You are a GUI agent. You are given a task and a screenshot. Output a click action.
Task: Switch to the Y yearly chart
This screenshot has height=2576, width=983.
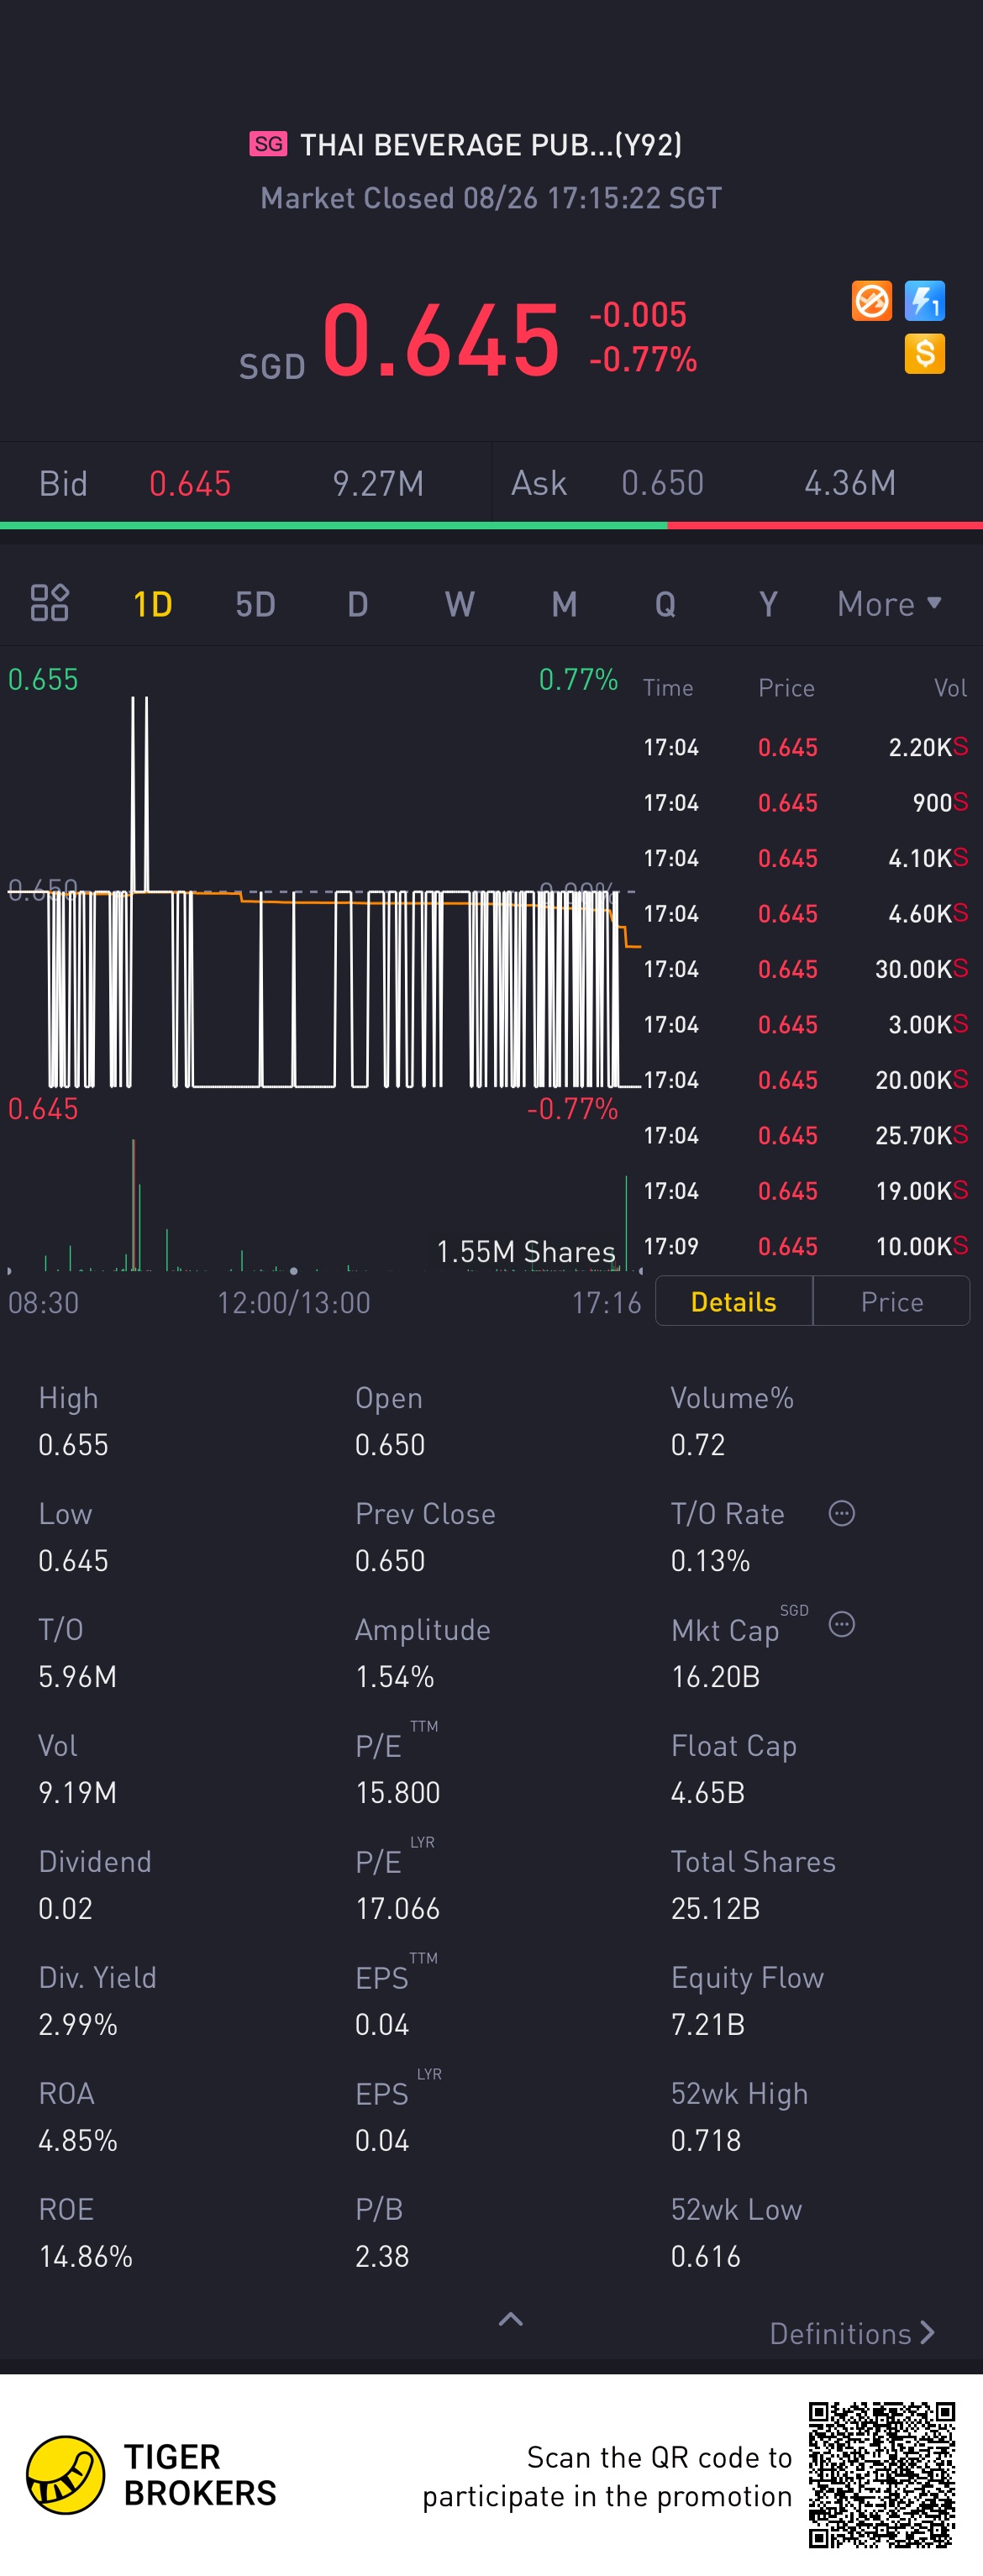(x=768, y=604)
